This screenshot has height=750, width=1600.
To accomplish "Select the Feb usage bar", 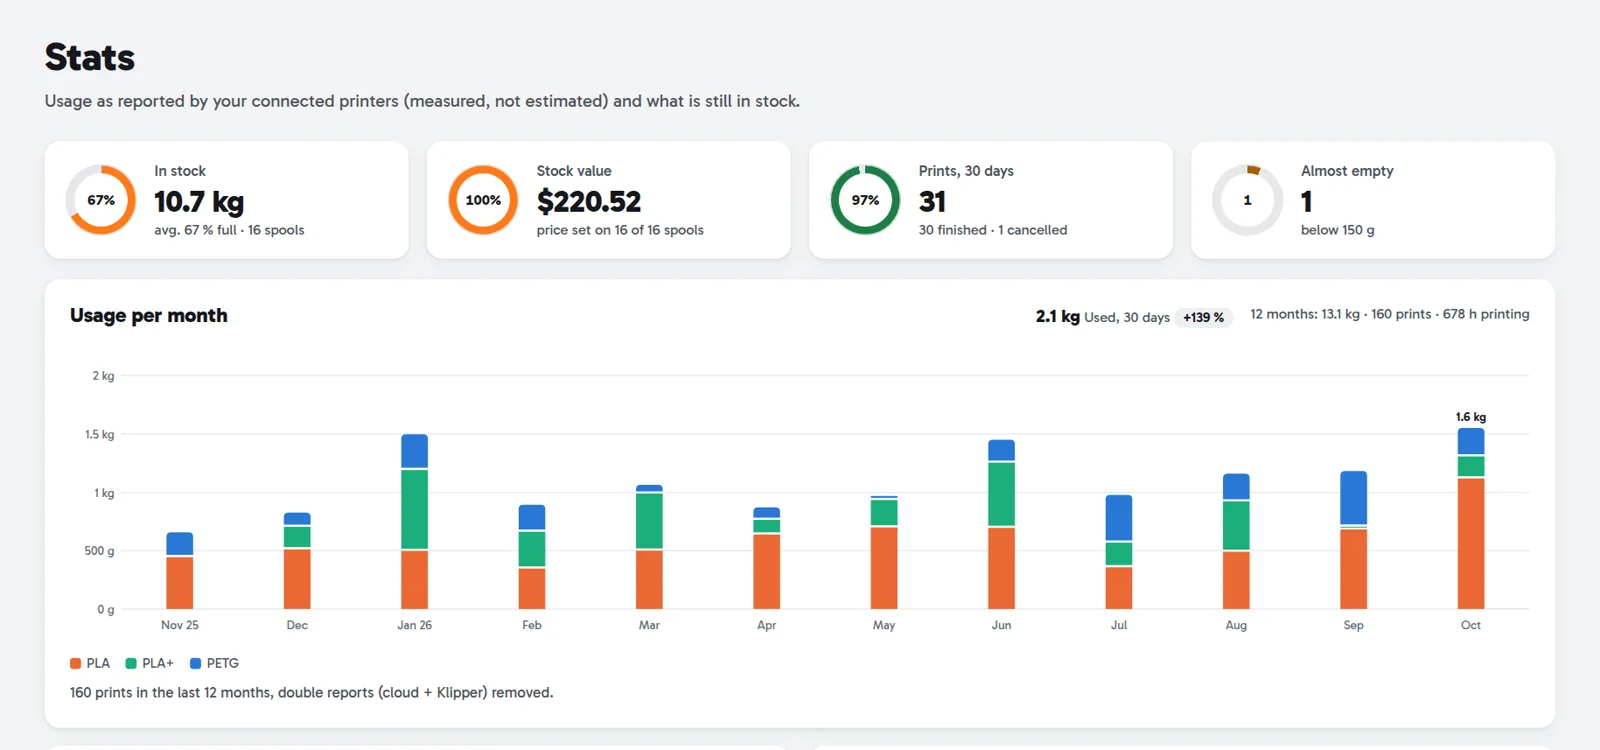I will tap(532, 556).
